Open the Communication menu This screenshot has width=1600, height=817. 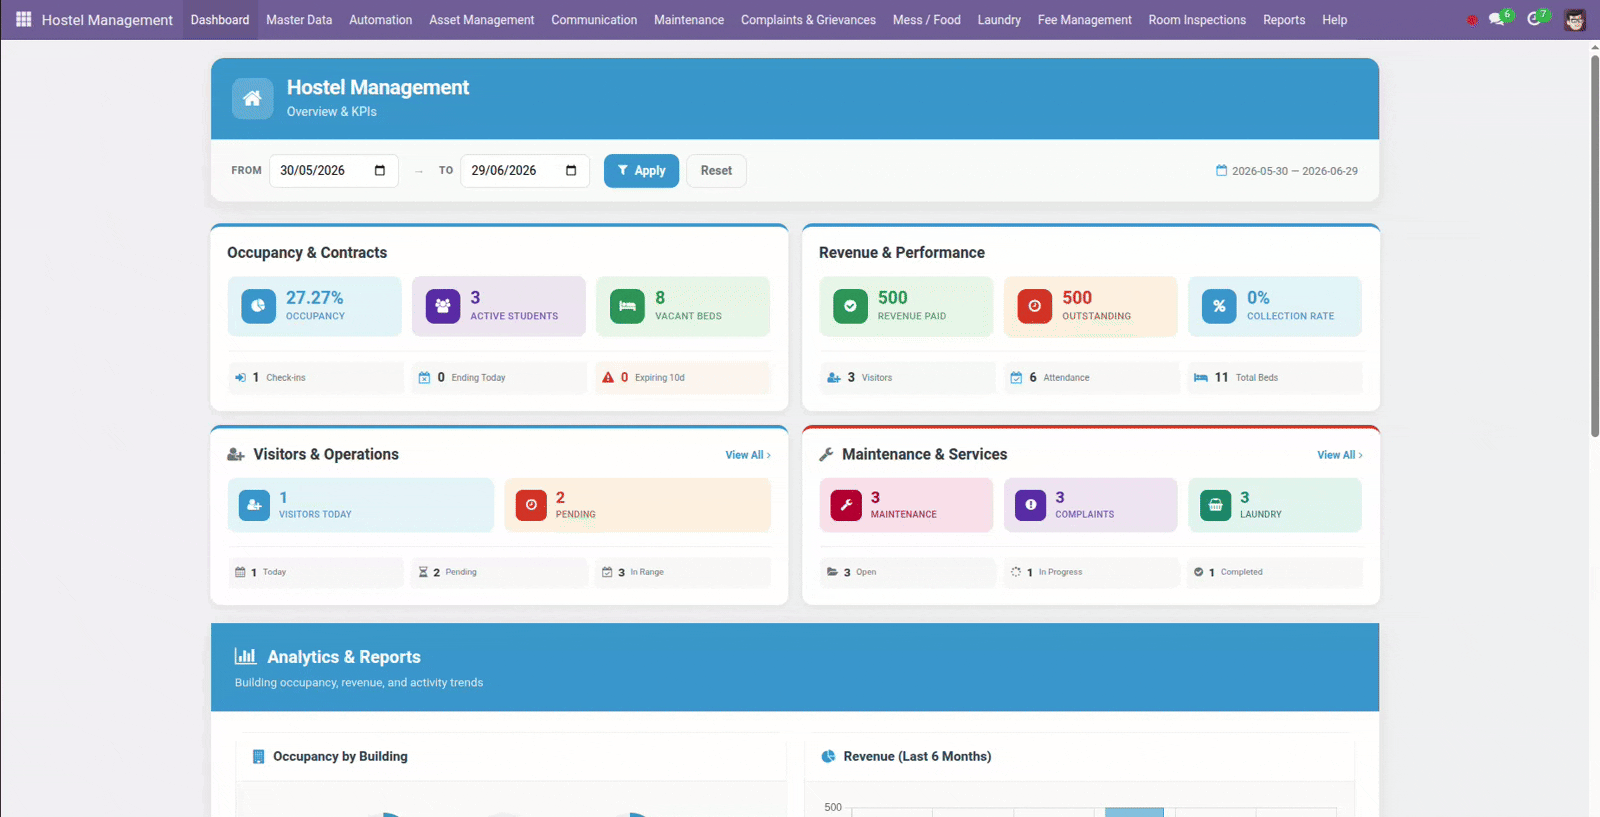coord(594,20)
